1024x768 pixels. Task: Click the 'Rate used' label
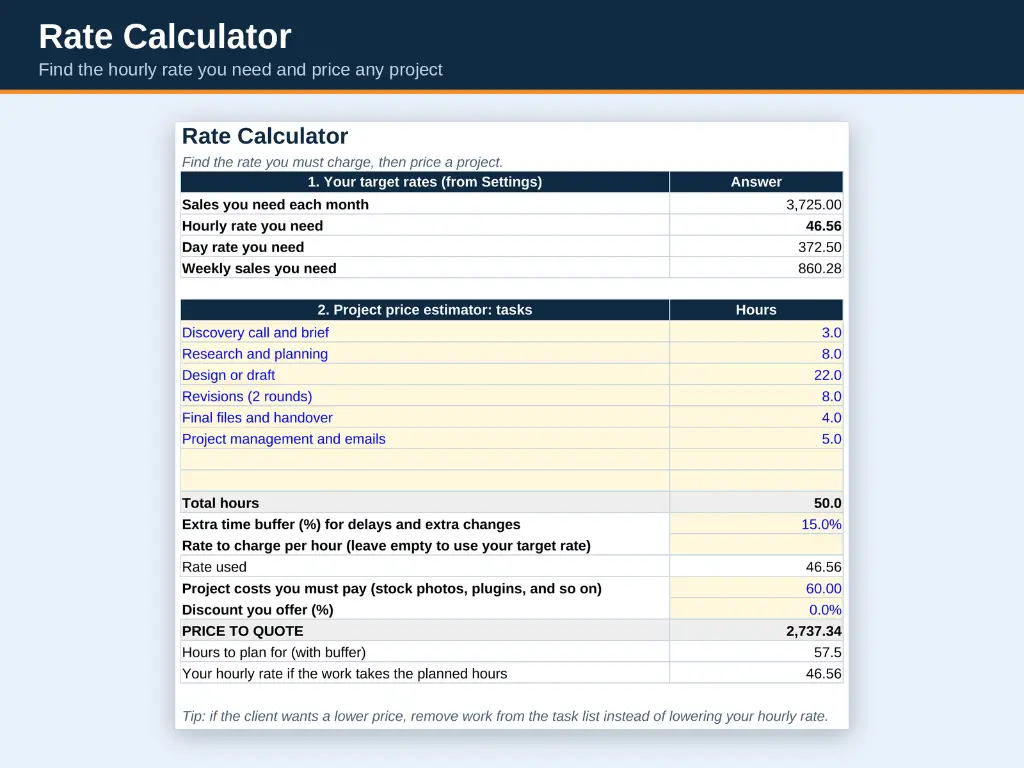pyautogui.click(x=214, y=567)
